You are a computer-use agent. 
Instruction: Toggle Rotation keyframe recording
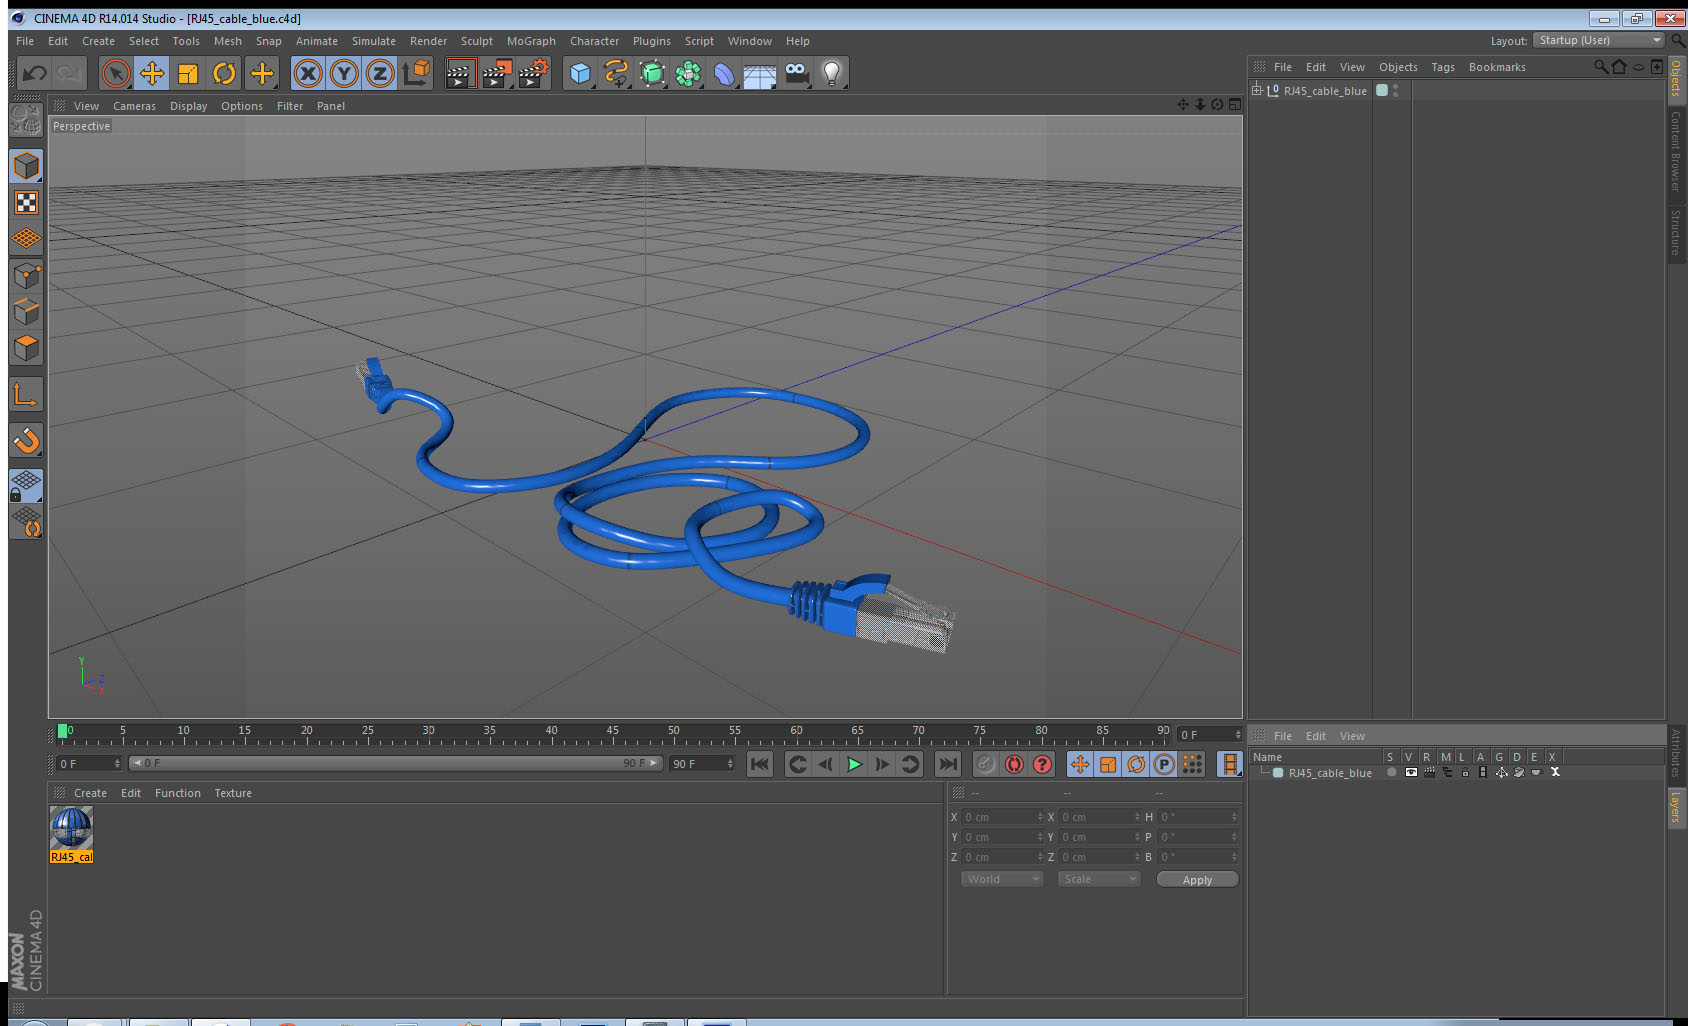pyautogui.click(x=1136, y=764)
